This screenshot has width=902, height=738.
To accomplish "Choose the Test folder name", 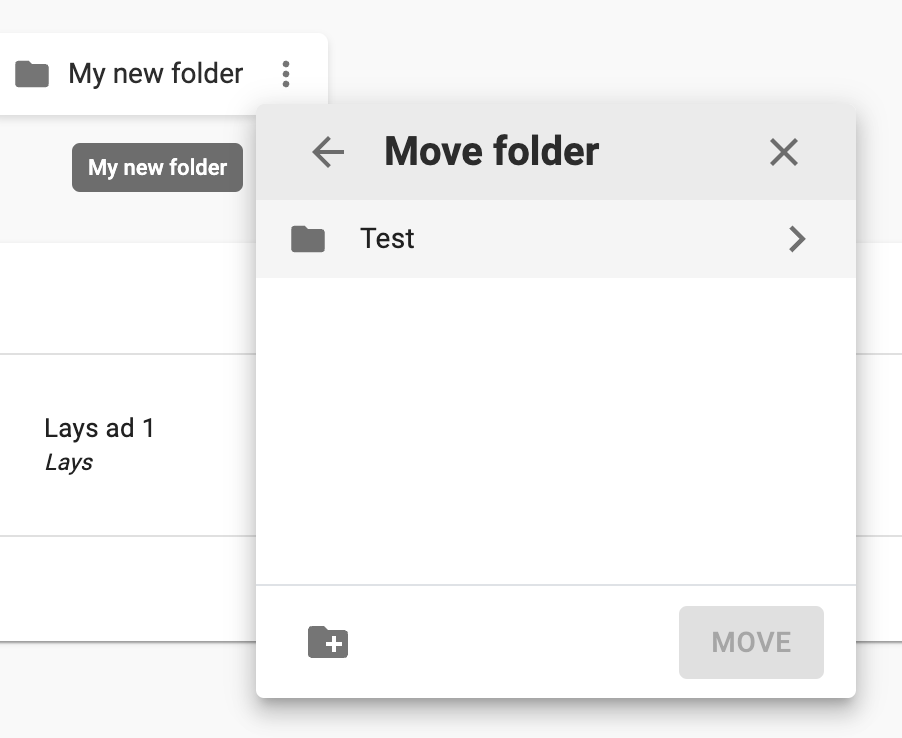I will point(387,239).
